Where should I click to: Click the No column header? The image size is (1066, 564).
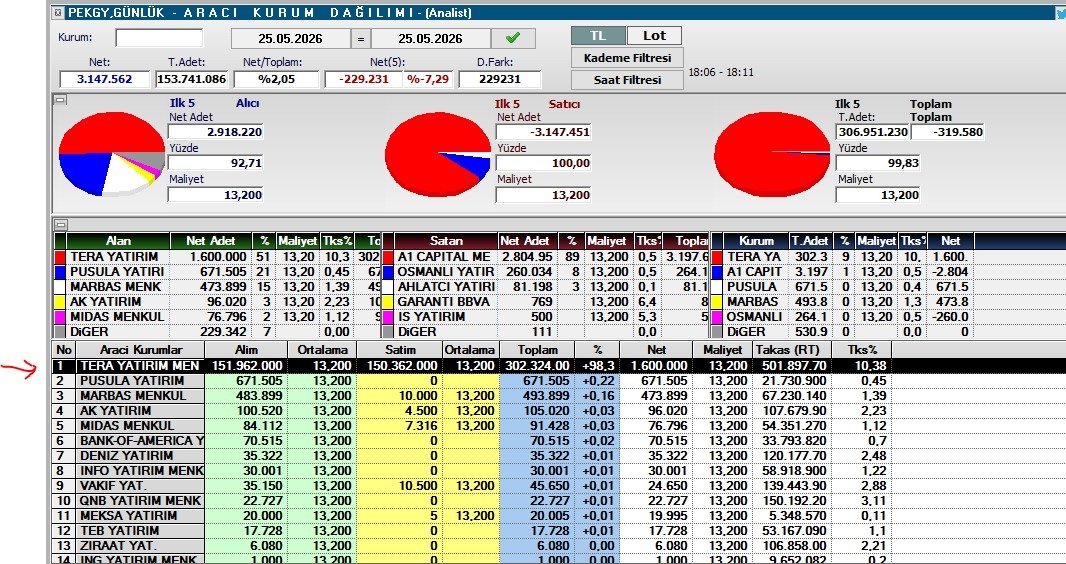click(x=64, y=350)
